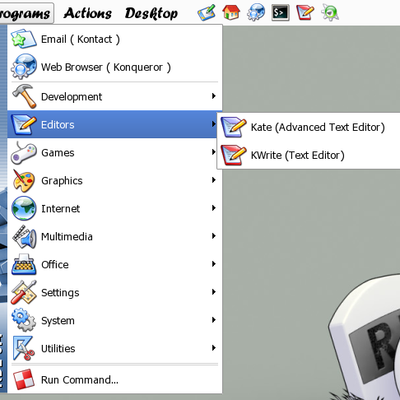The height and width of the screenshot is (400, 400).
Task: Open the Programs menu in the panel
Action: (26, 13)
